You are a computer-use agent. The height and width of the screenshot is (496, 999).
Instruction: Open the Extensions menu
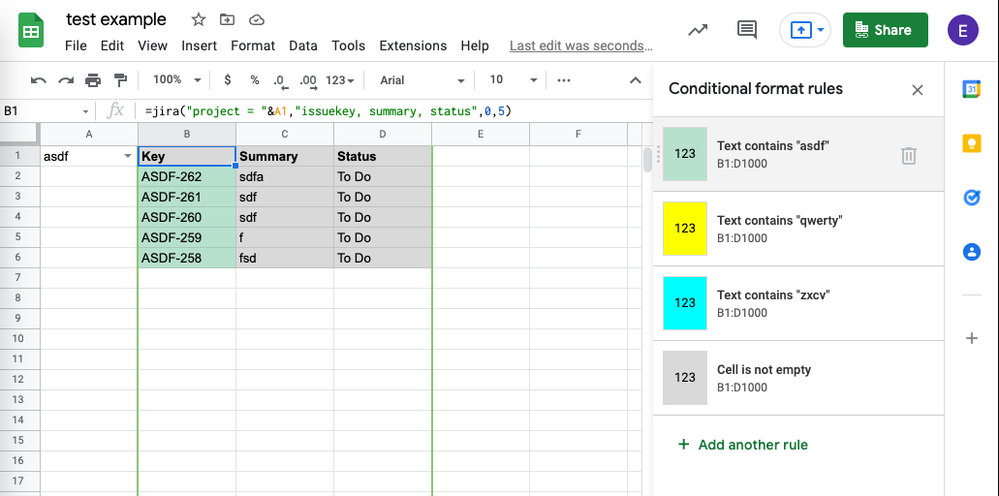(x=413, y=46)
